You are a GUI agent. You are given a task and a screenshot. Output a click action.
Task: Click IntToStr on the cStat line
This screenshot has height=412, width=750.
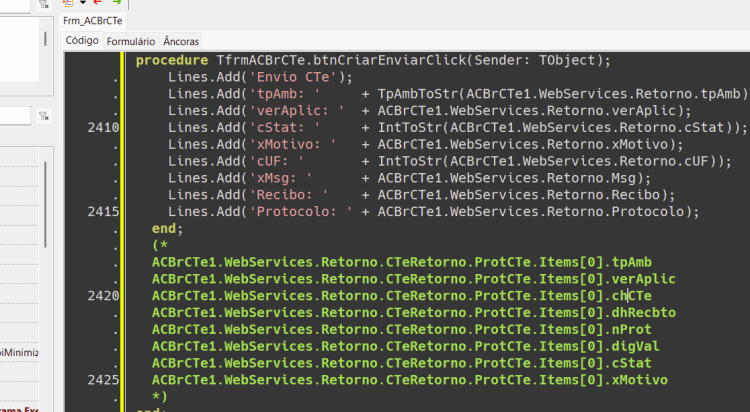tap(409, 128)
